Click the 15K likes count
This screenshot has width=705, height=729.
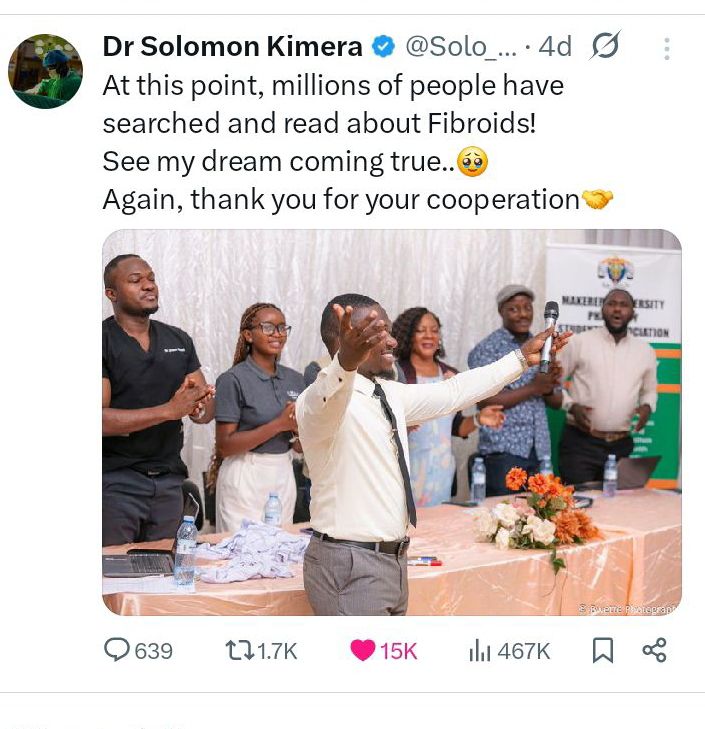pos(398,651)
